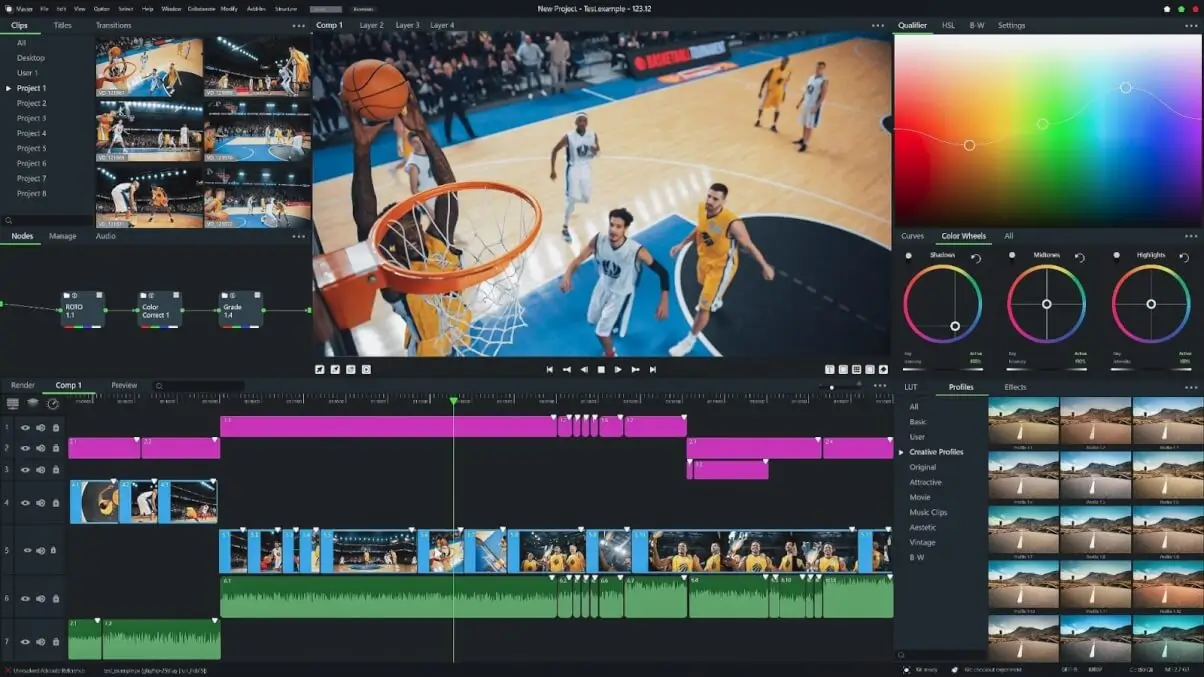
Task: Click the search magnifier in the Clips panel
Action: (x=8, y=220)
